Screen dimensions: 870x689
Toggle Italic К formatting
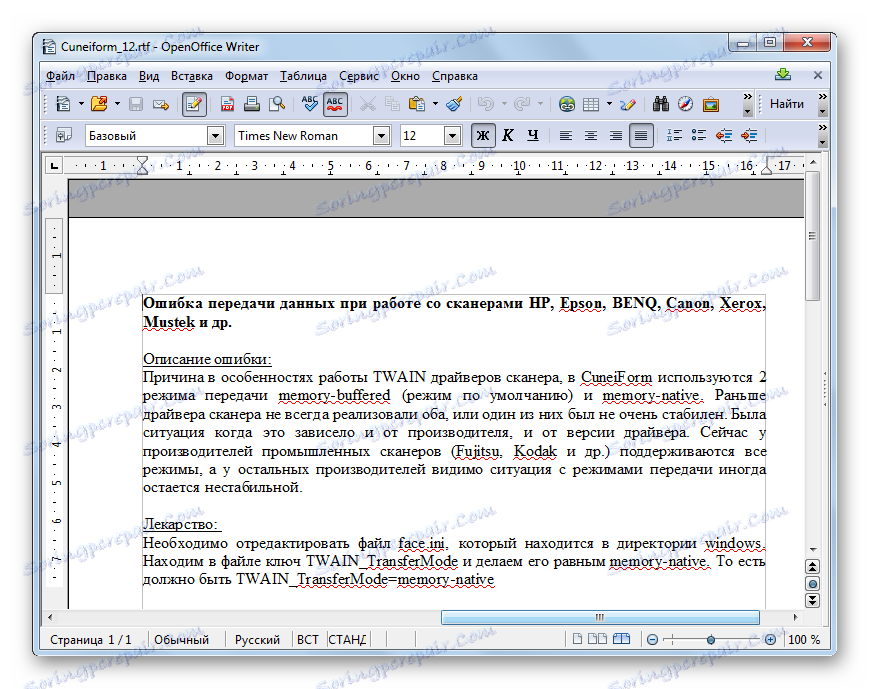pos(508,135)
